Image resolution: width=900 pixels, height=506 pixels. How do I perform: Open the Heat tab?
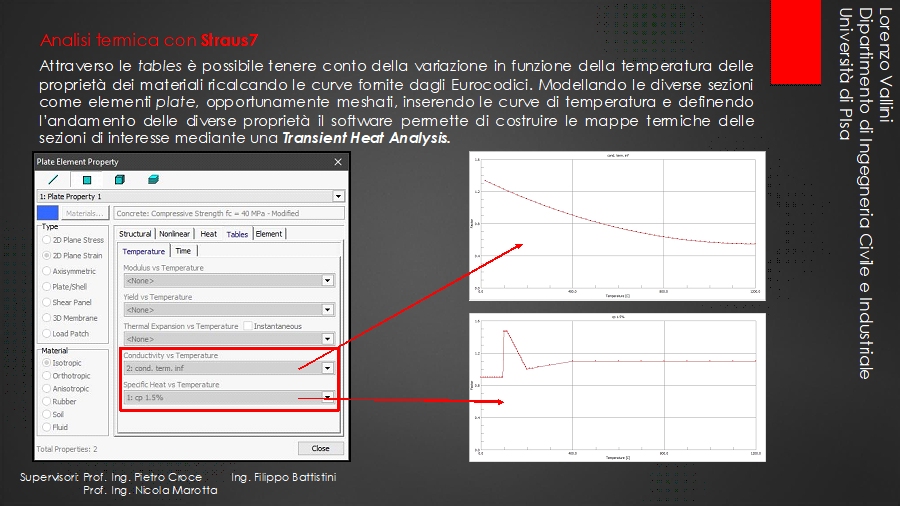[208, 234]
